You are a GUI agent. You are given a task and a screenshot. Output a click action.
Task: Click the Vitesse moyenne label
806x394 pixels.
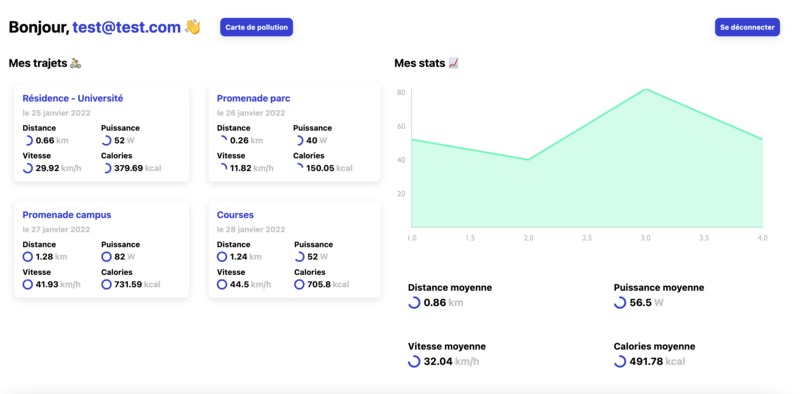[447, 346]
